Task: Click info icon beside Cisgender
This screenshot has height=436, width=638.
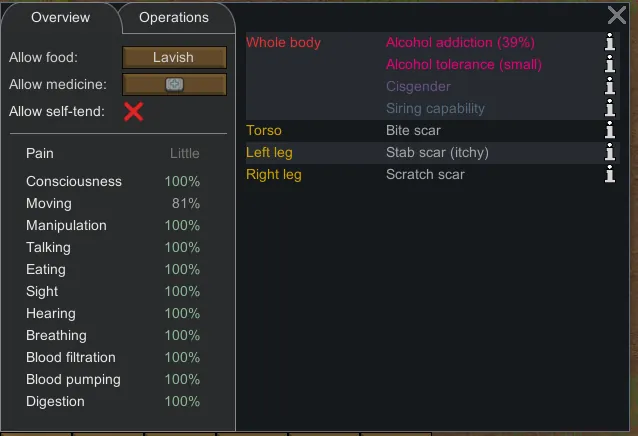Action: [x=609, y=87]
